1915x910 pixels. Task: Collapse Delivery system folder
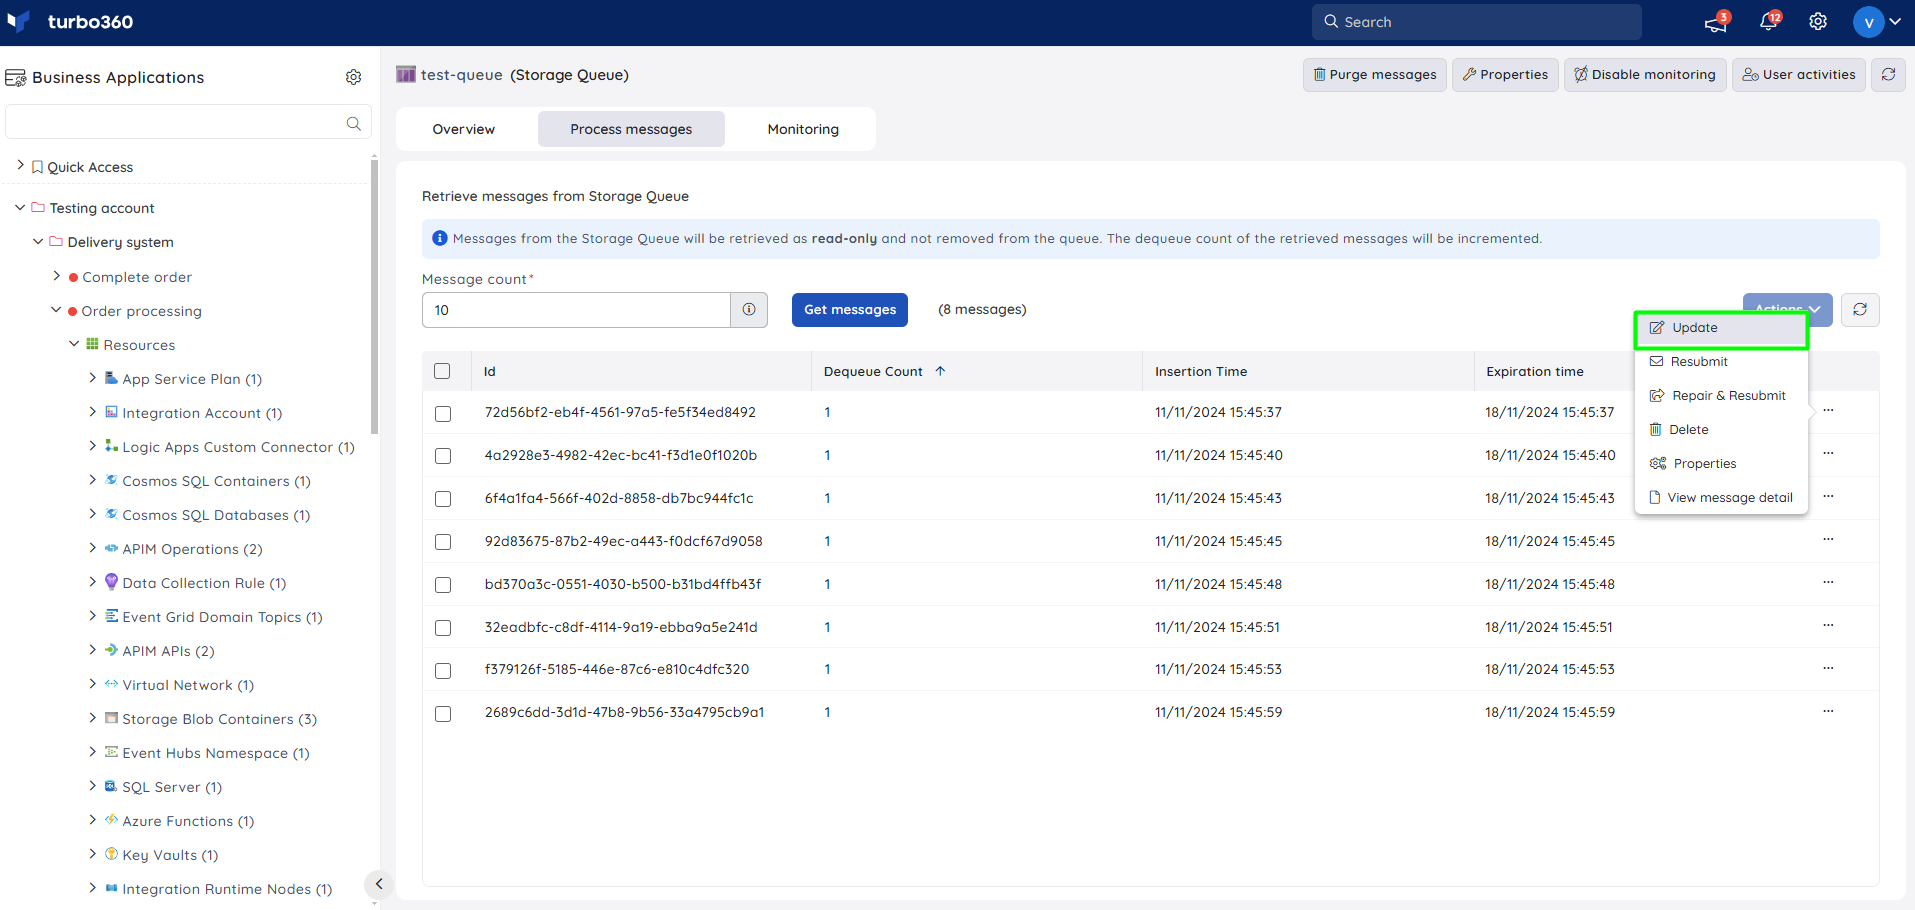[x=38, y=241]
